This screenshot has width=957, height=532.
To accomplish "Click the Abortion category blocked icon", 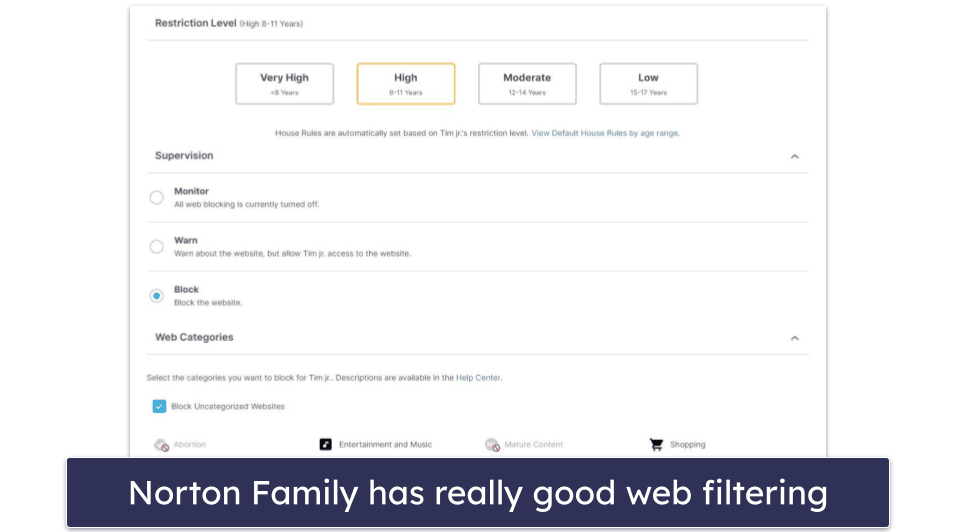I will (x=161, y=445).
